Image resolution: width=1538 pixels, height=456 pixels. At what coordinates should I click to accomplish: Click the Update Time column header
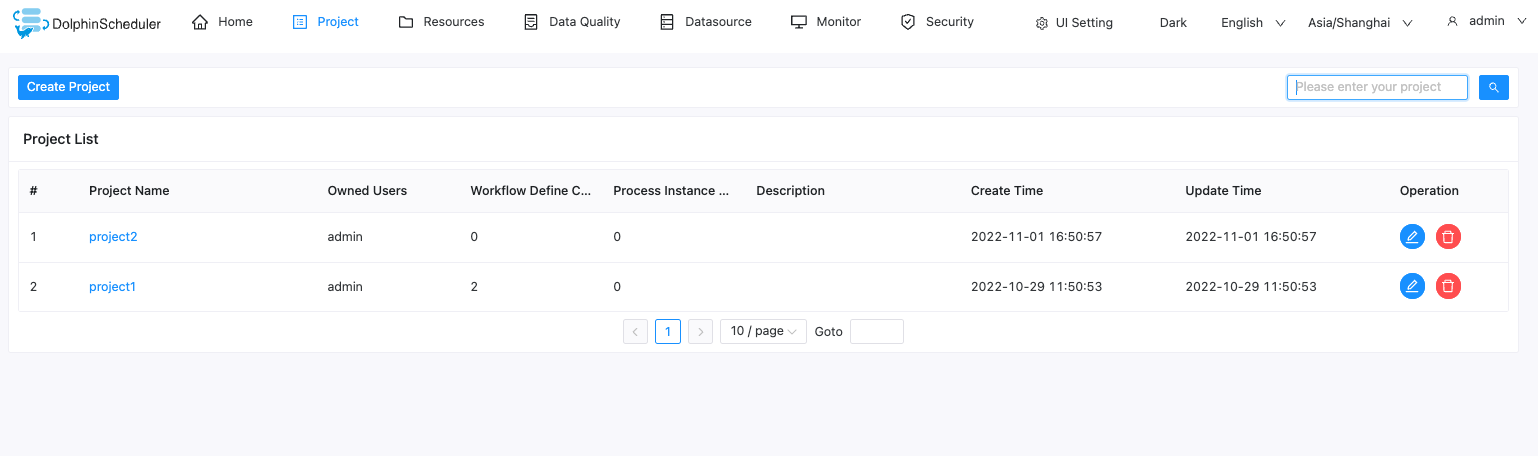(1223, 191)
